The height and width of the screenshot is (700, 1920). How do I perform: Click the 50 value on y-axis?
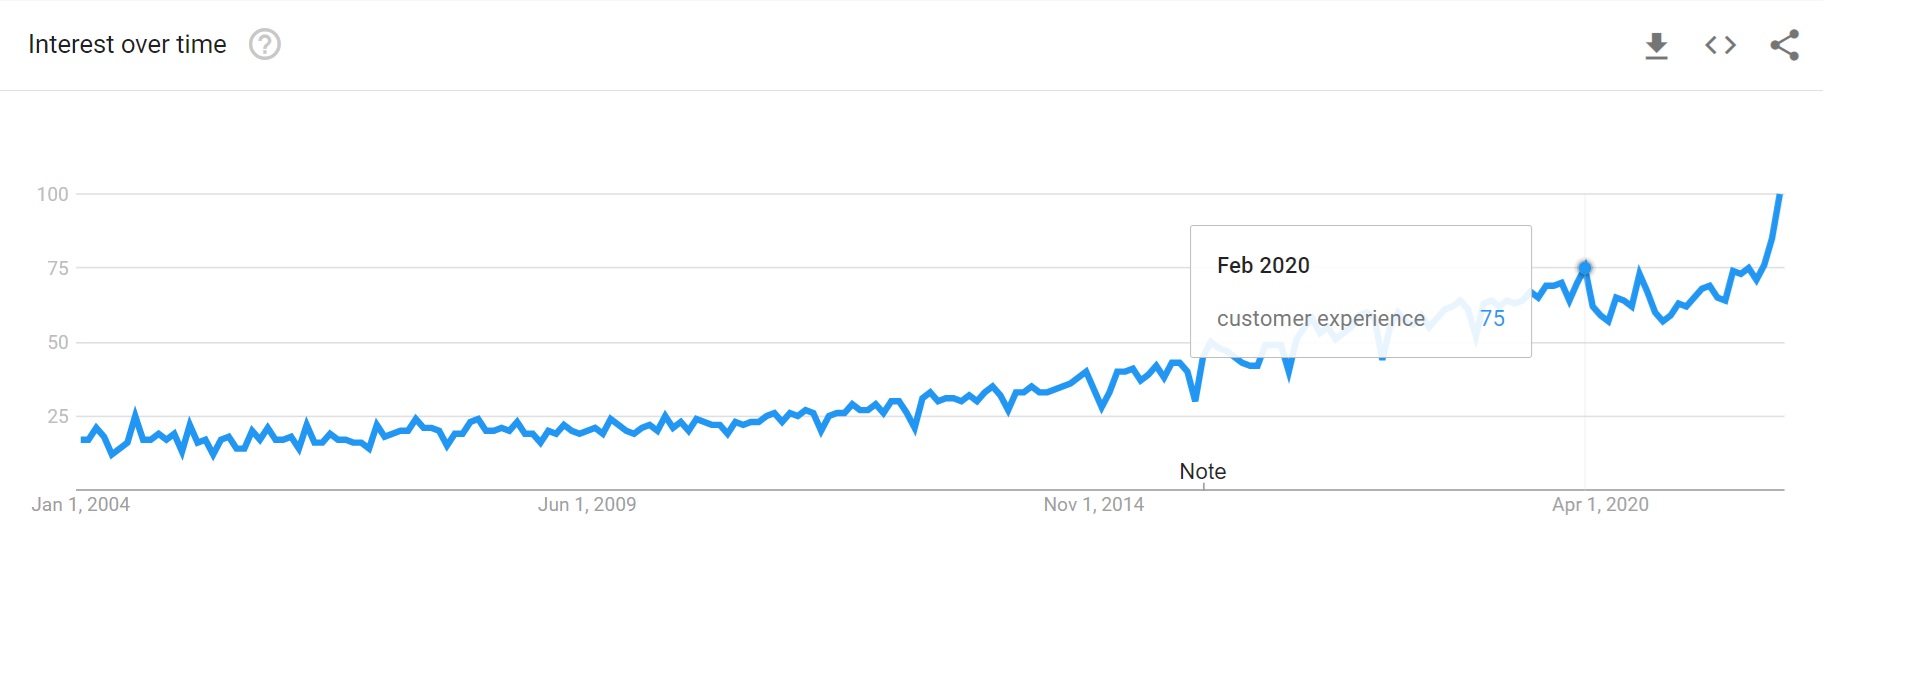58,342
